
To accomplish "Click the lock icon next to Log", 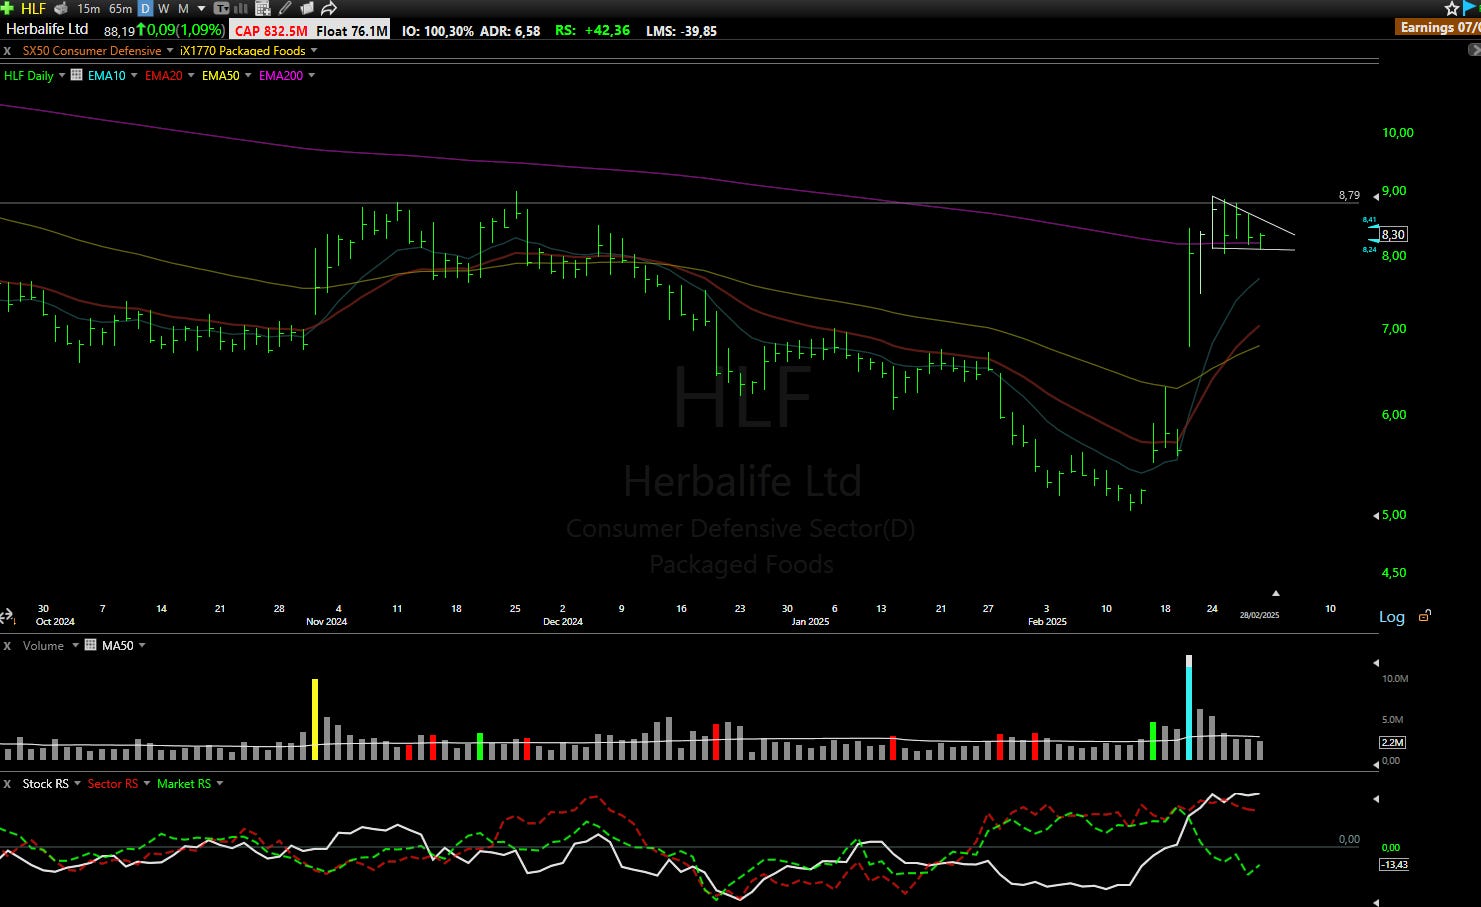I will [x=1425, y=616].
